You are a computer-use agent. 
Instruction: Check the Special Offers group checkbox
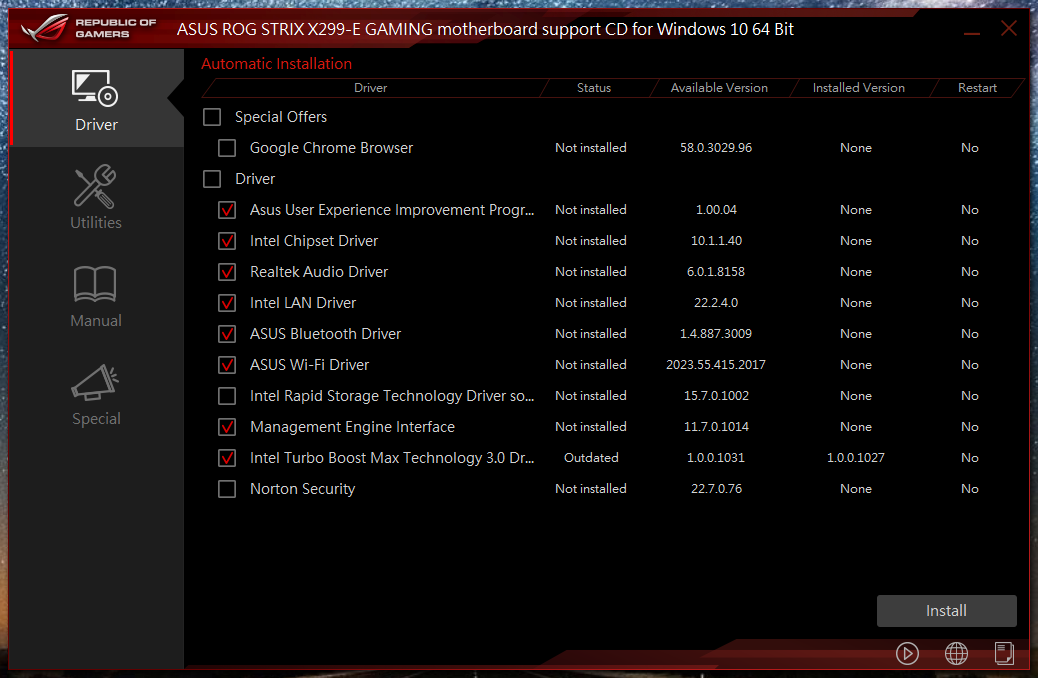pos(212,117)
